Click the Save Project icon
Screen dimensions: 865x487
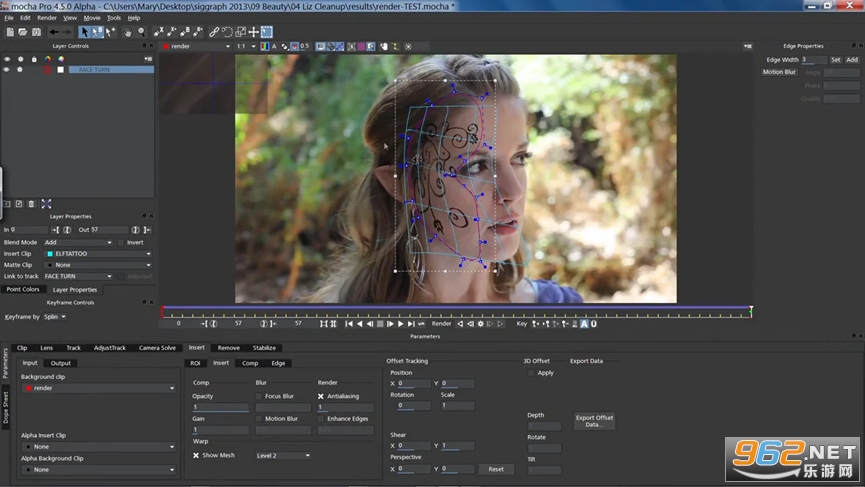coord(36,32)
